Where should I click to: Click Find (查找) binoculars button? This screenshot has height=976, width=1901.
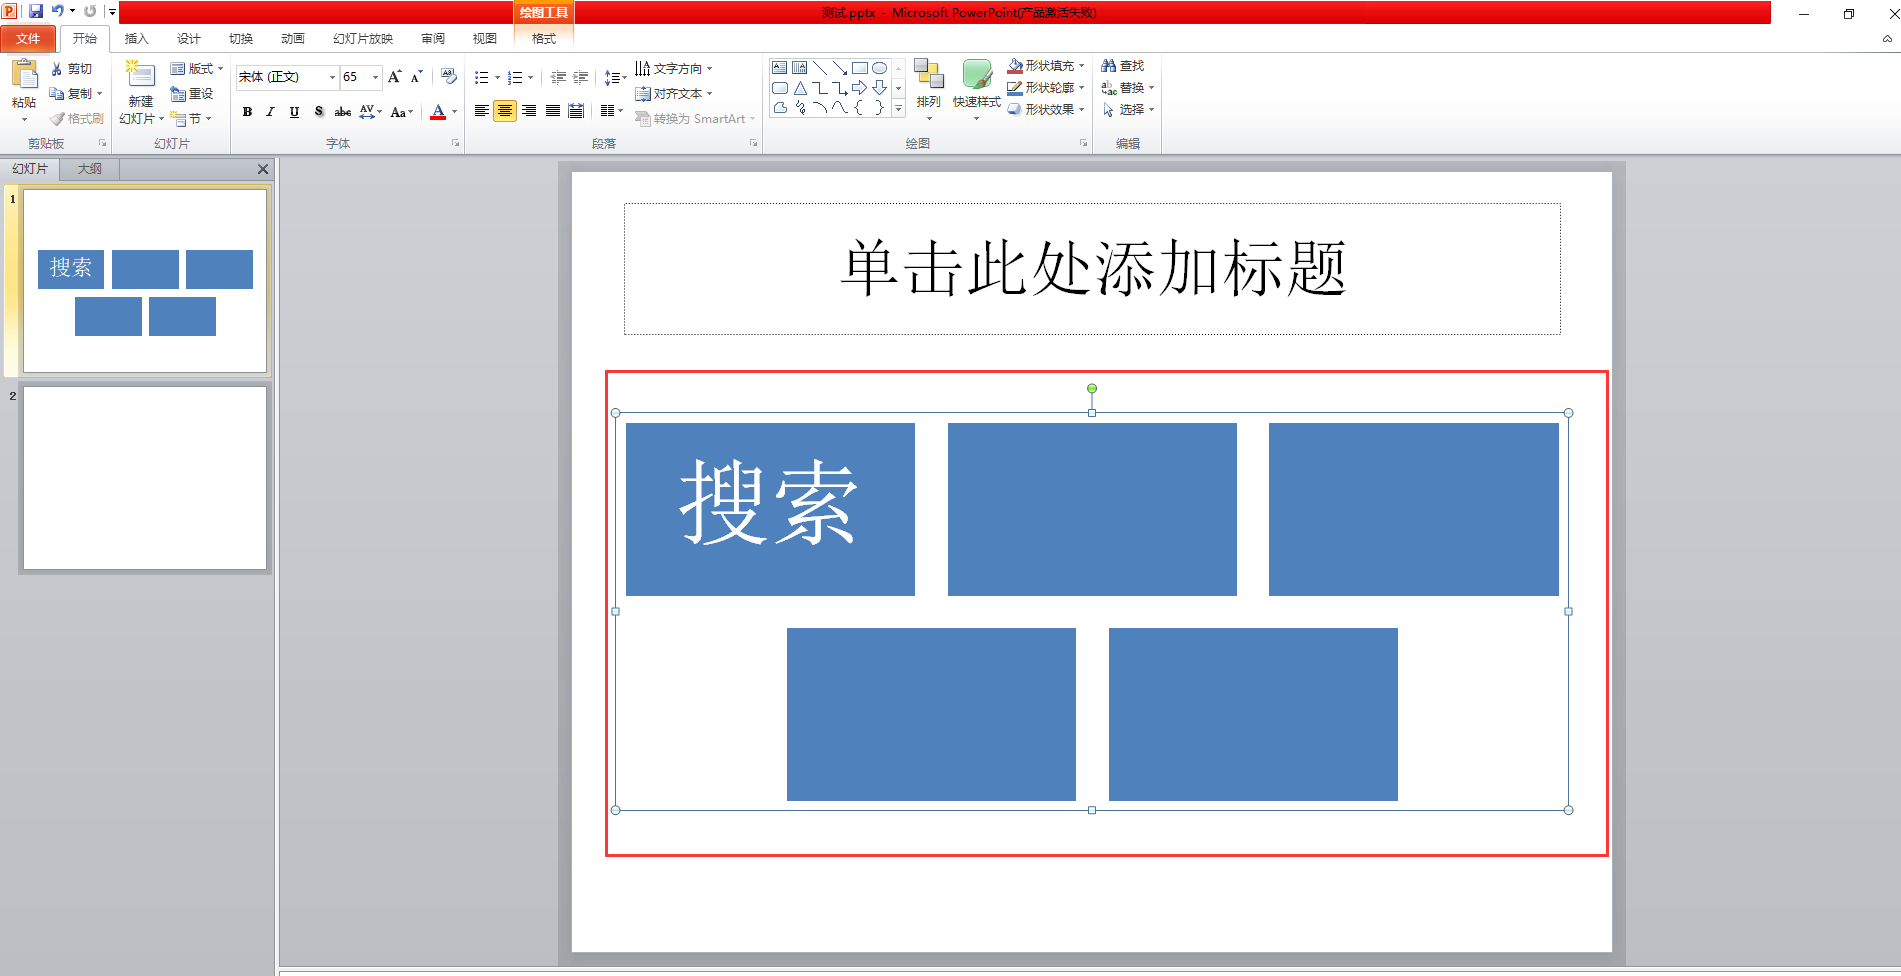pyautogui.click(x=1123, y=66)
